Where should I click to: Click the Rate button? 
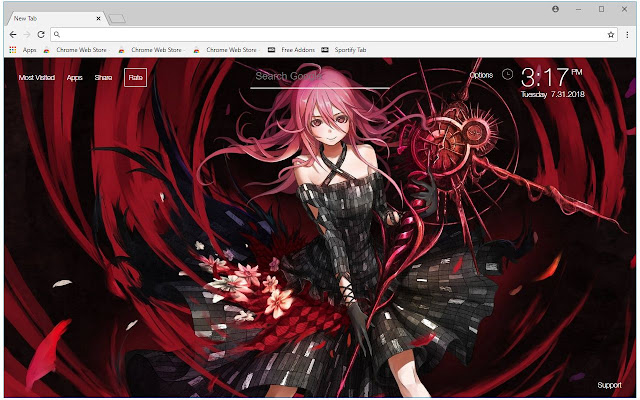(136, 78)
